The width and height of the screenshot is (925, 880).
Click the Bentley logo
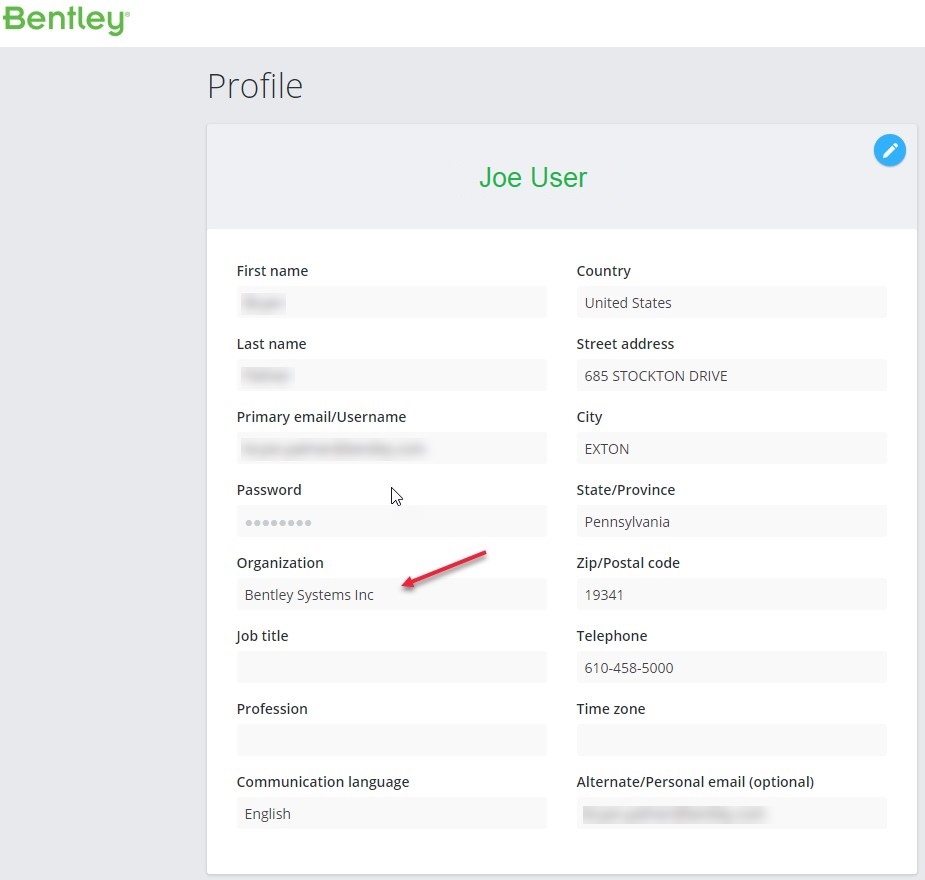point(66,20)
